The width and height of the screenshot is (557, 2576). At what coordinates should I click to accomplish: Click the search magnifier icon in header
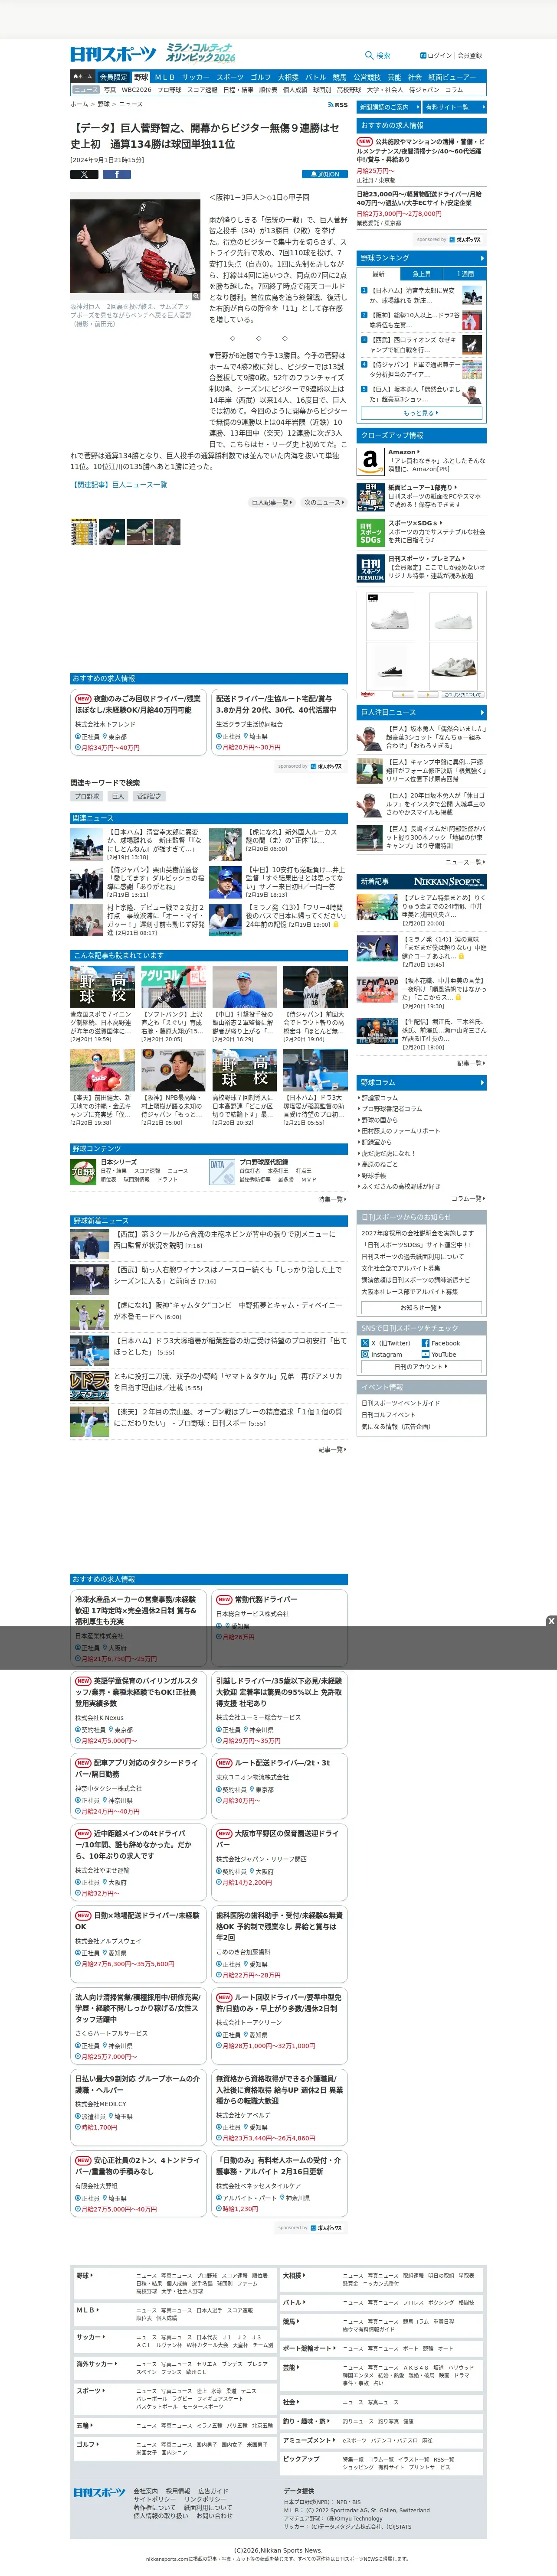(x=369, y=56)
